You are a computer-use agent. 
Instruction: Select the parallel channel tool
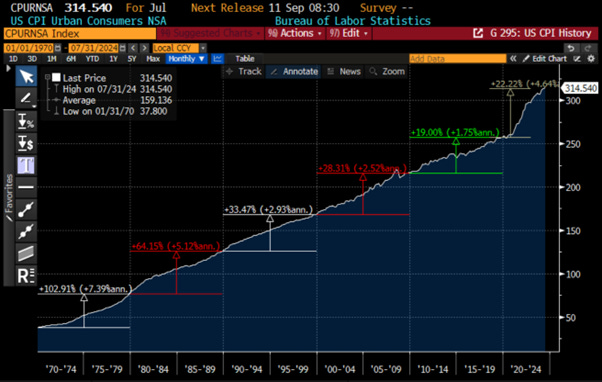26,253
